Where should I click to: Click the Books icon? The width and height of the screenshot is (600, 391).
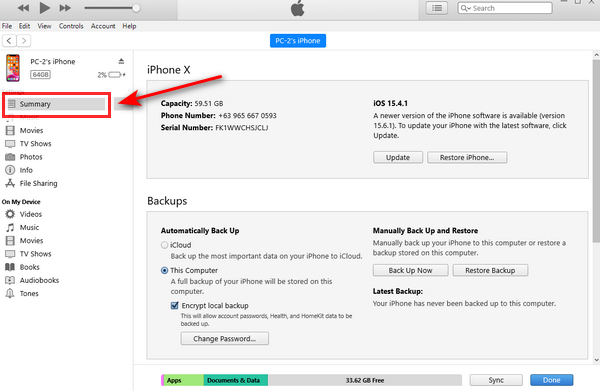pos(10,267)
